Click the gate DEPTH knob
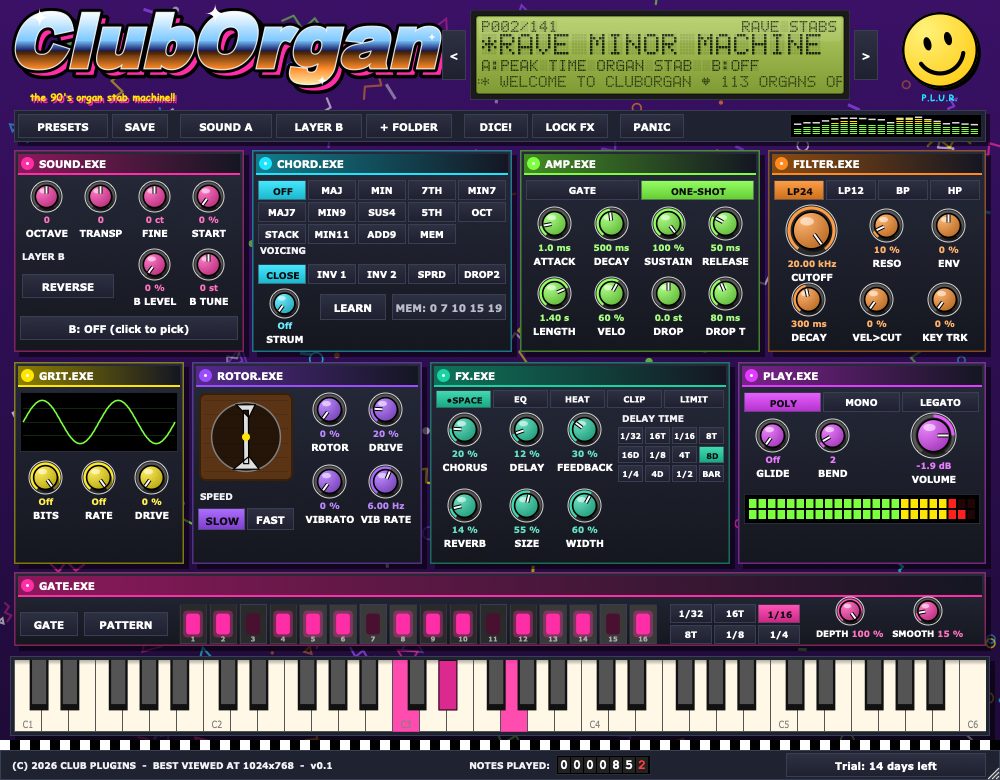The image size is (1000, 780). (849, 611)
